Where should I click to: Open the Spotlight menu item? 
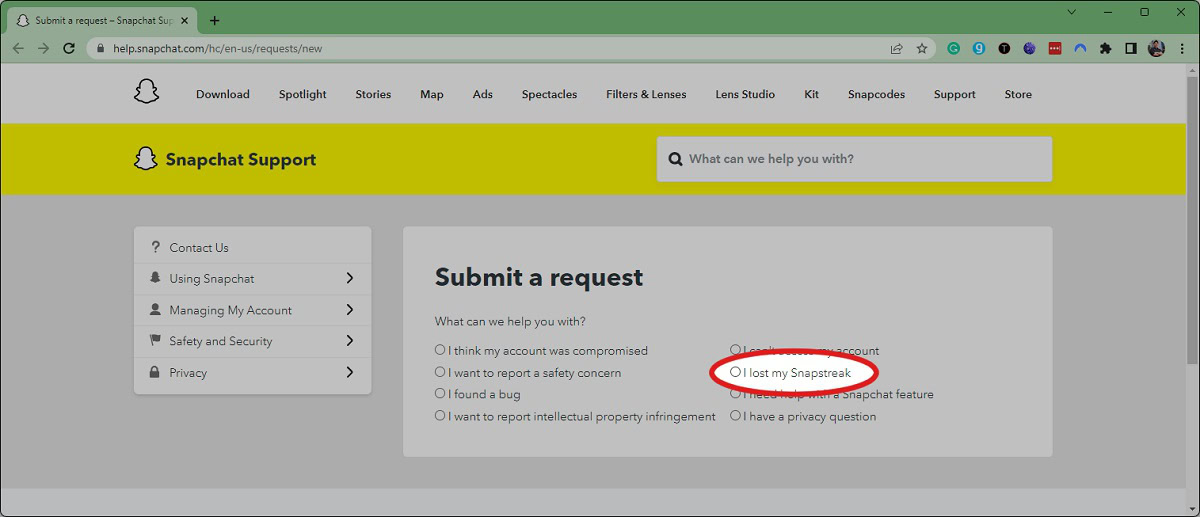coord(303,94)
